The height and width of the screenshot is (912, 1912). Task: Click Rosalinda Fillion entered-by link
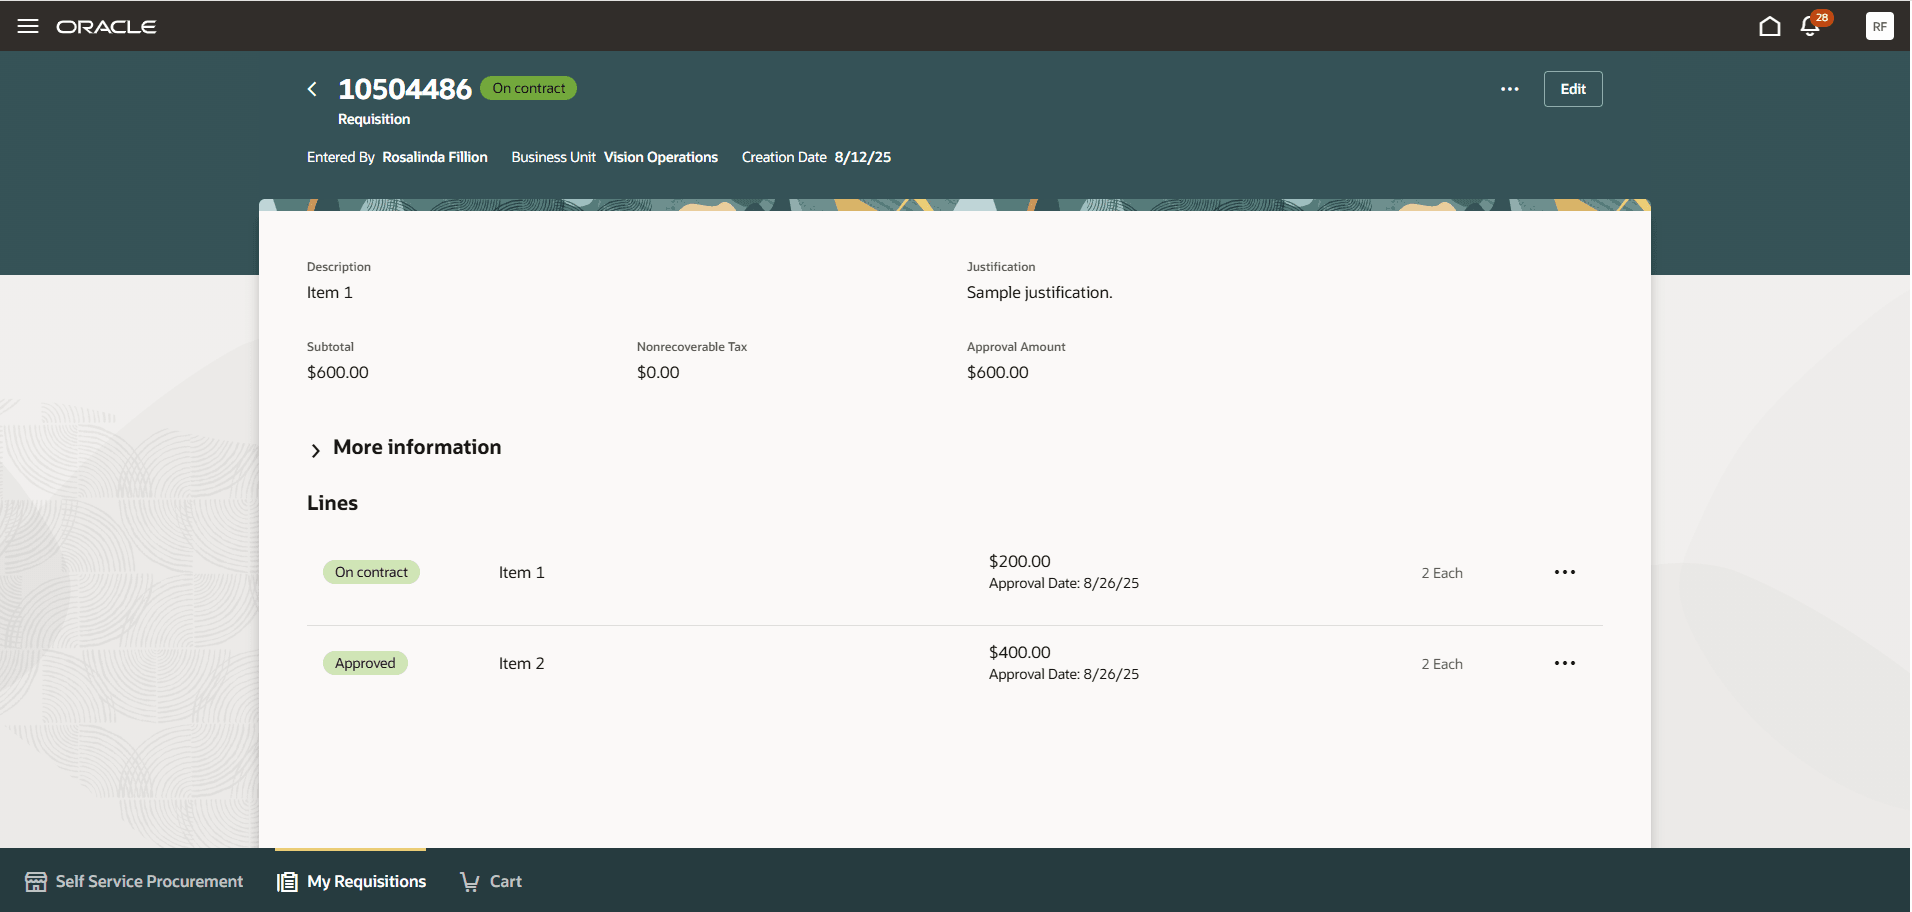(x=434, y=157)
